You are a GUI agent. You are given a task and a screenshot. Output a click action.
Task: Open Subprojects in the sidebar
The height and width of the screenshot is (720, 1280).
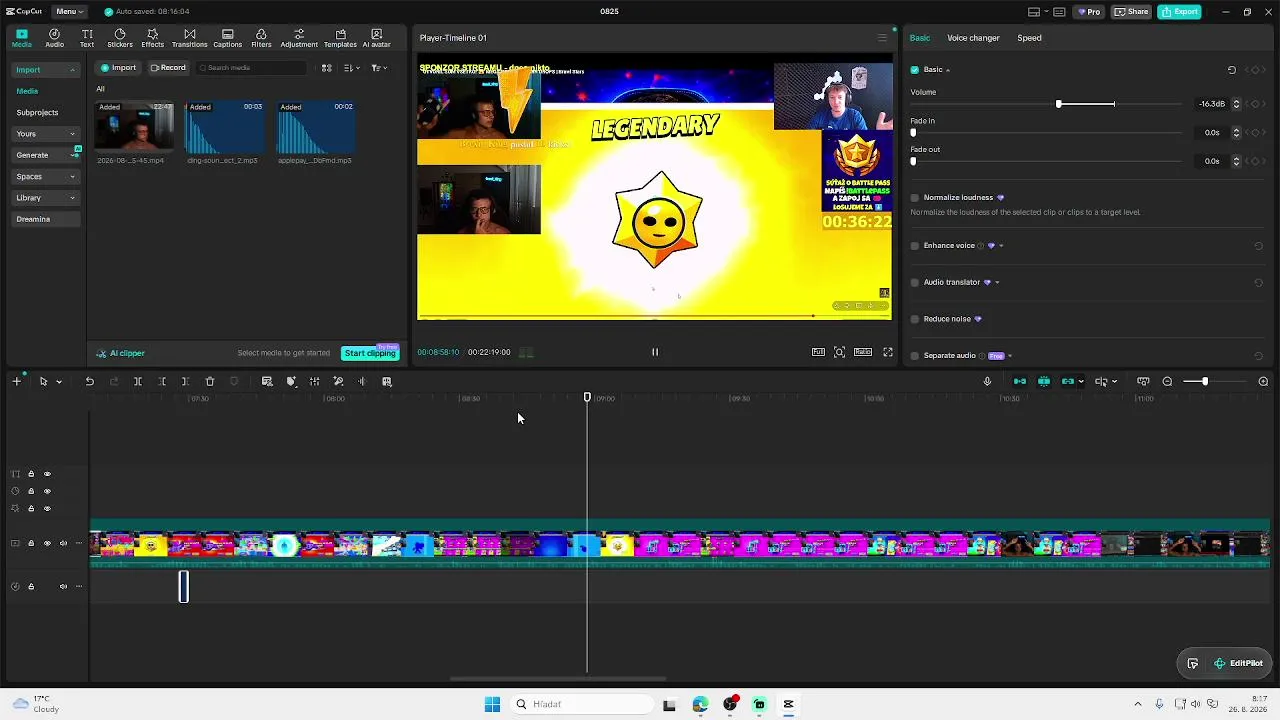(x=37, y=113)
